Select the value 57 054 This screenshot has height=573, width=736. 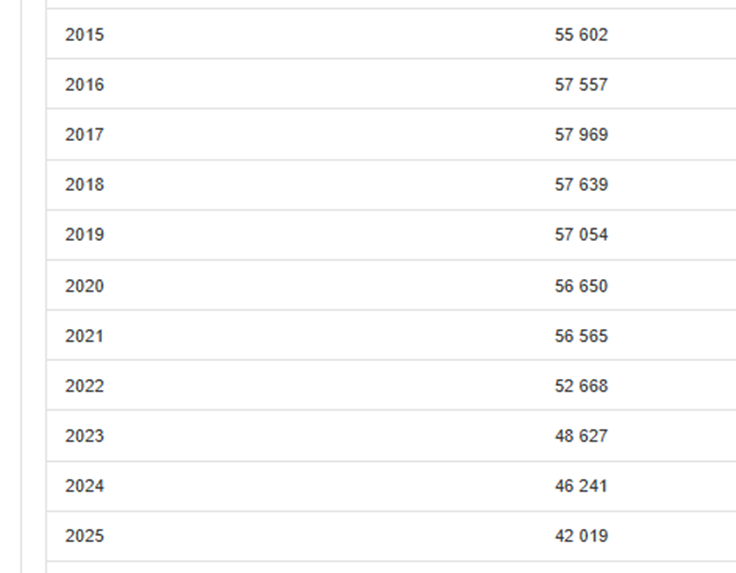coord(581,235)
